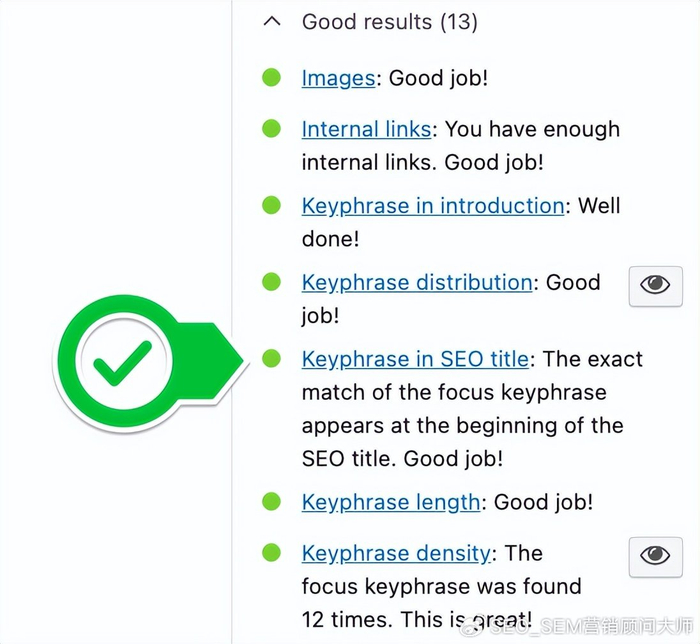Click the Good results (13) heading
Screen dimensions: 700x644
pos(389,22)
